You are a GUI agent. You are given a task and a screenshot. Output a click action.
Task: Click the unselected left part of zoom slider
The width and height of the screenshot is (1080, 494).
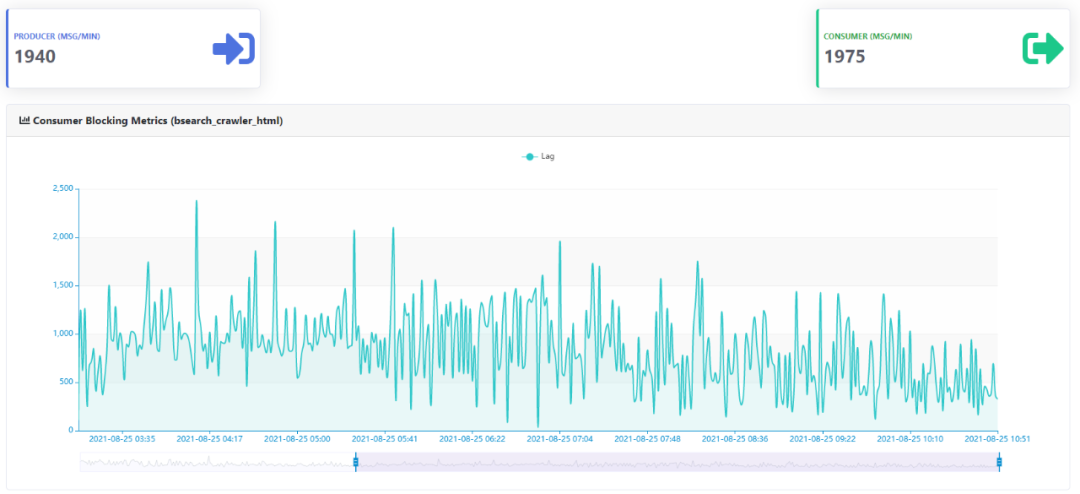click(x=216, y=462)
